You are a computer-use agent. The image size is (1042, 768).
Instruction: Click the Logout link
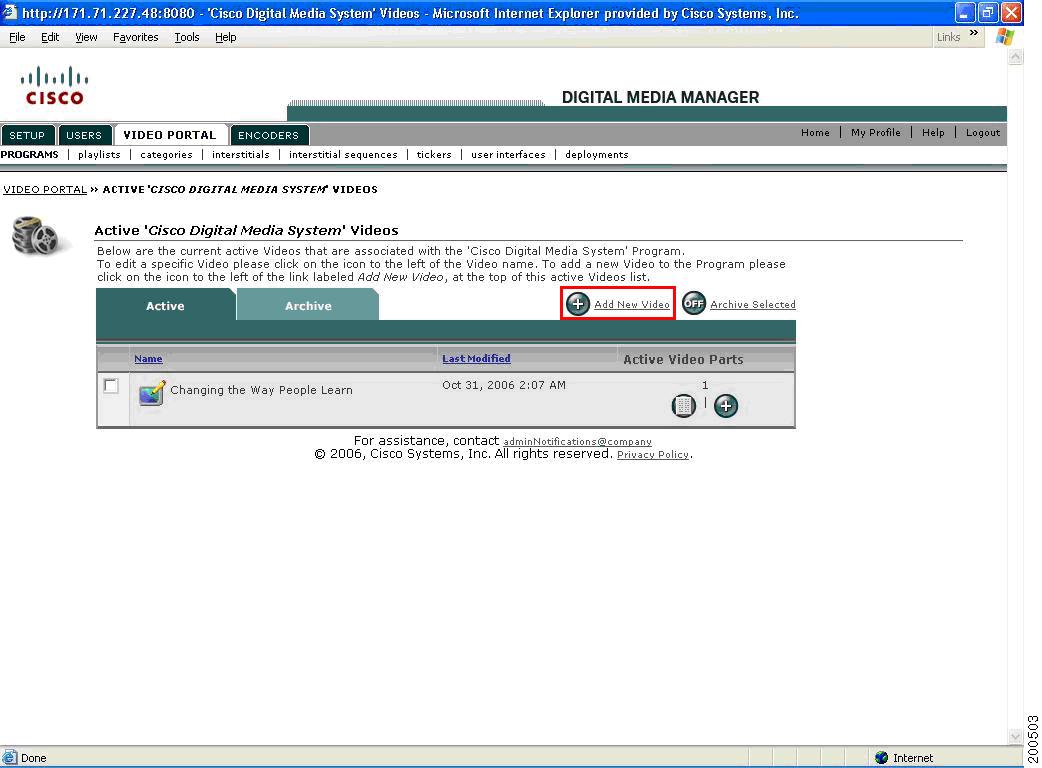(x=982, y=132)
